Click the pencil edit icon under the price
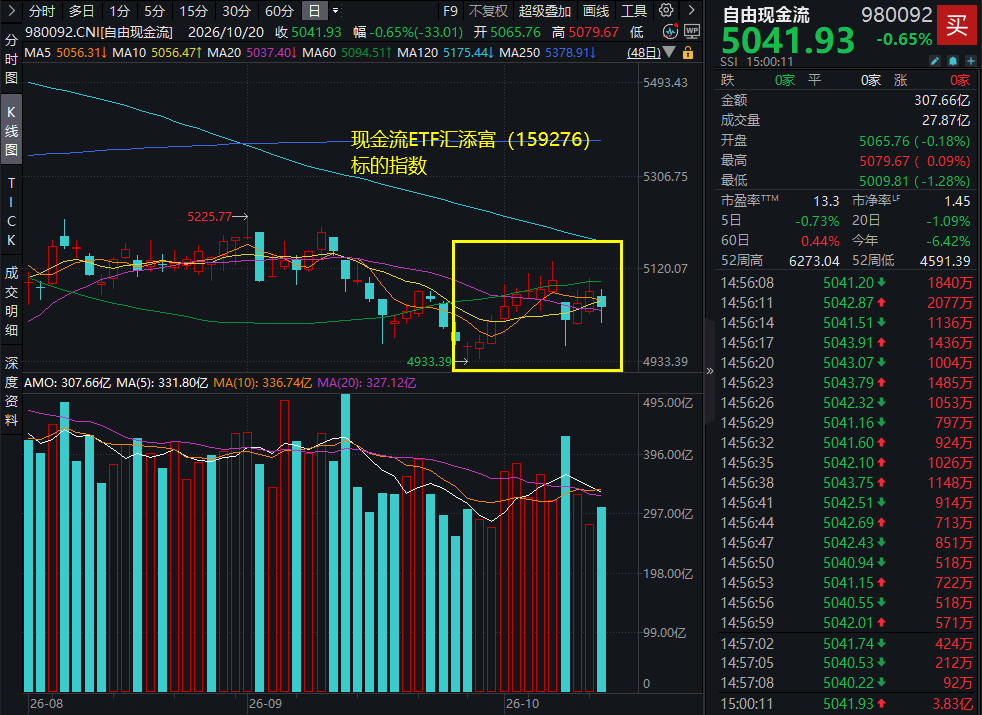 point(935,61)
